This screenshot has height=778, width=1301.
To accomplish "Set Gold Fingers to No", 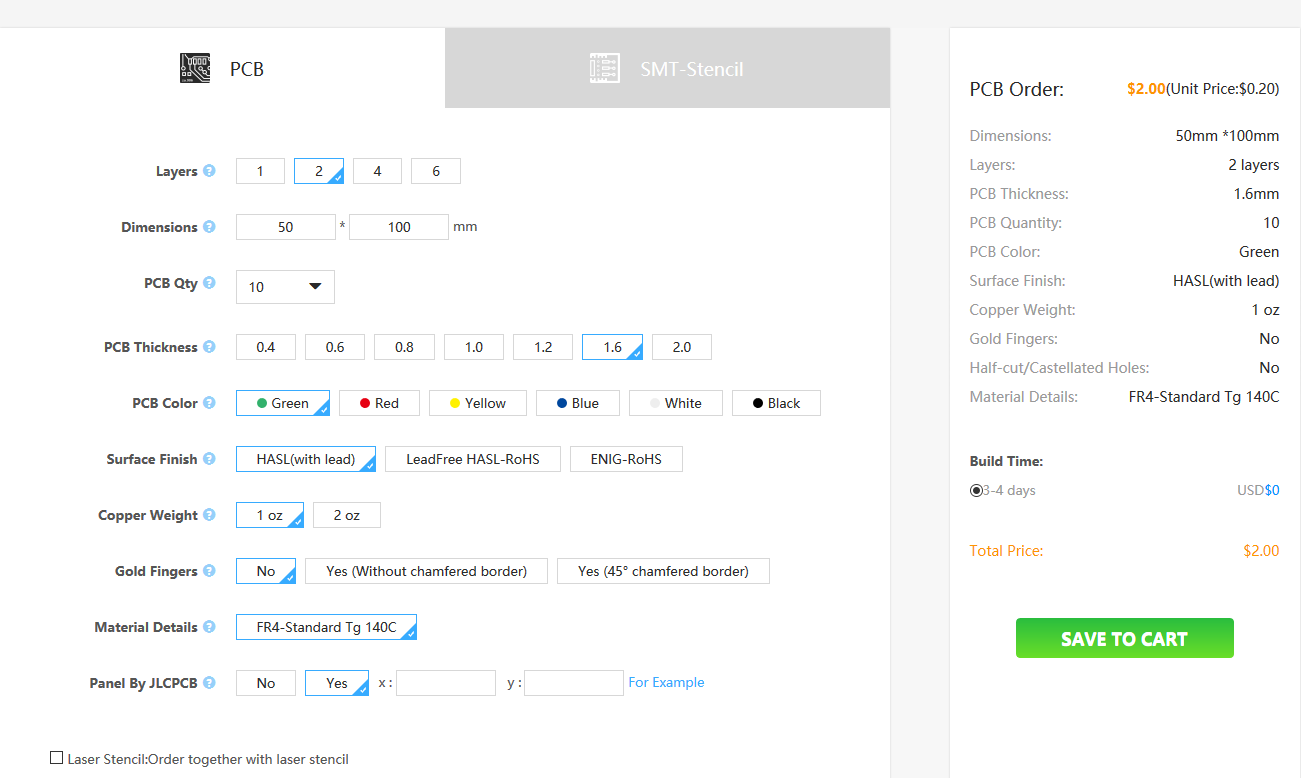I will click(x=266, y=571).
